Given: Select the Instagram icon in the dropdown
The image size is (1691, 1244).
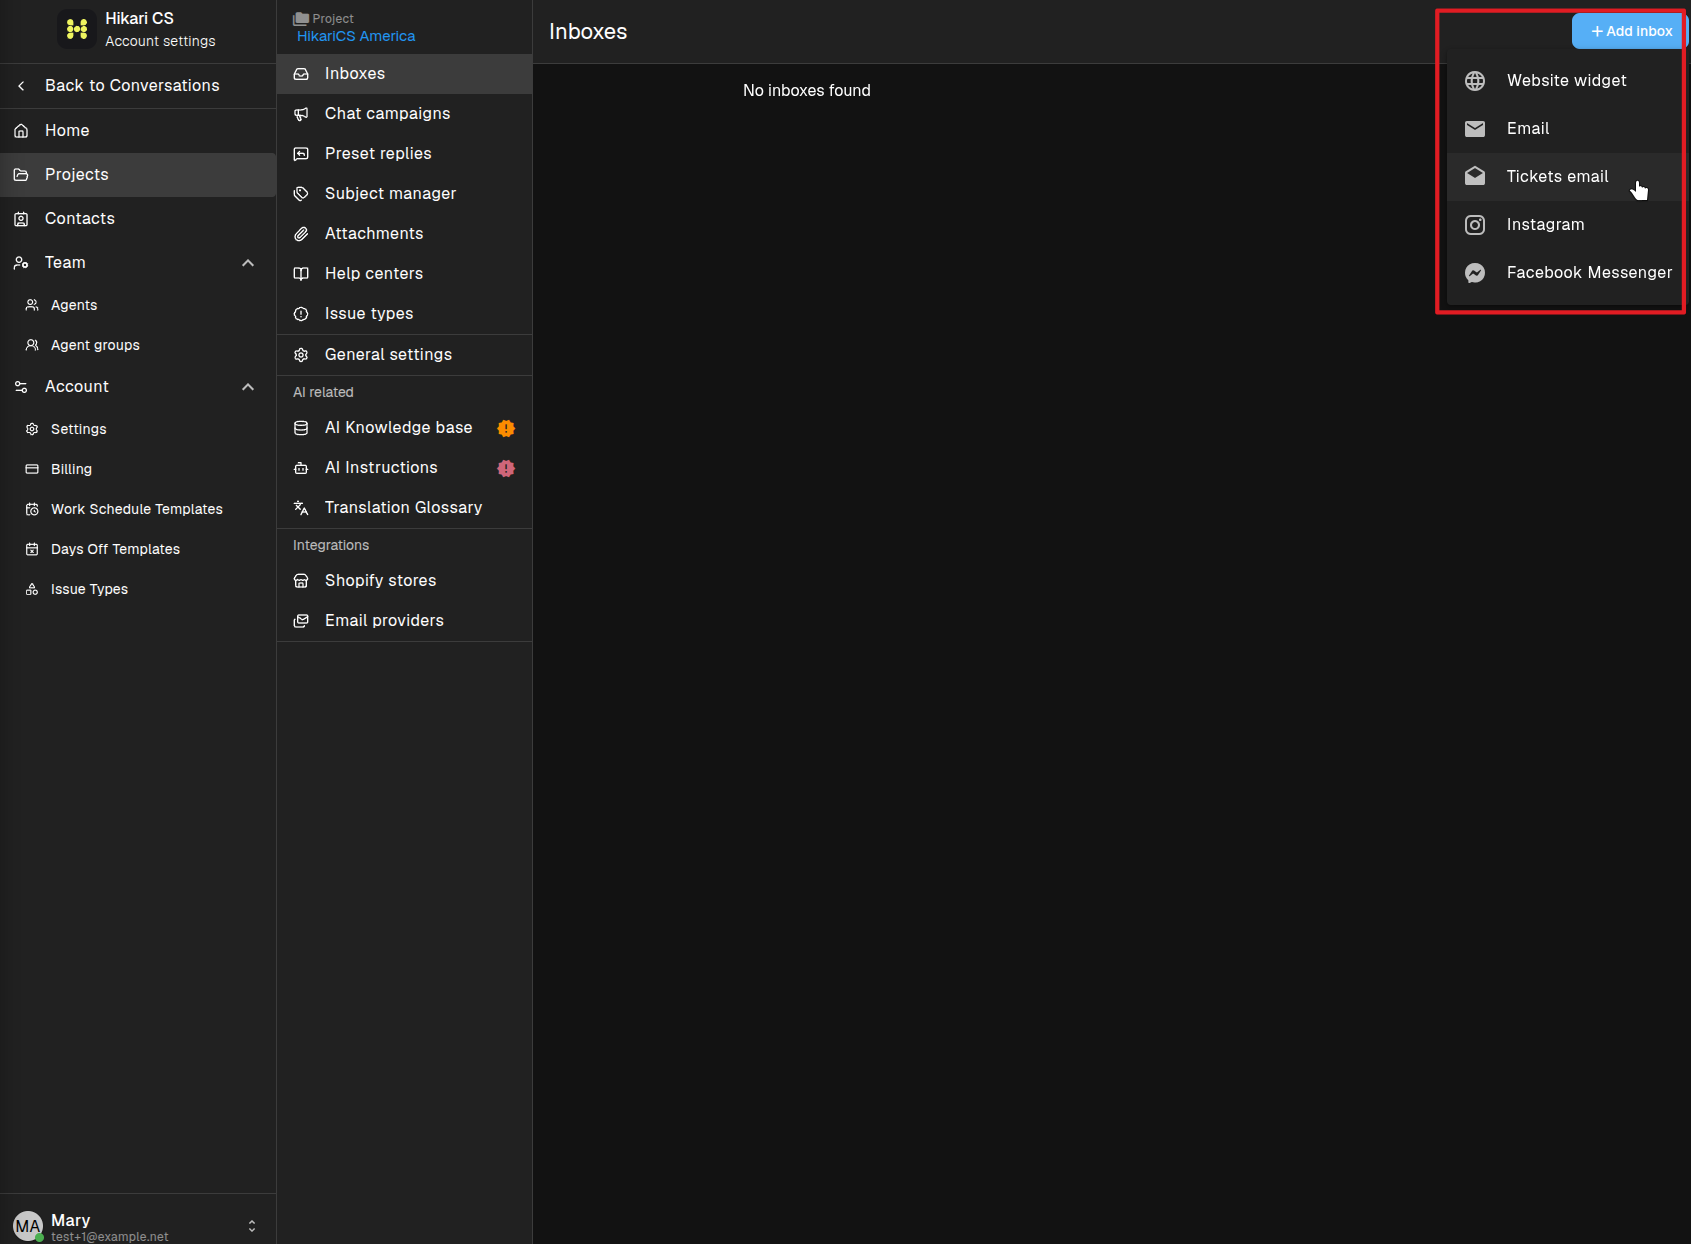Looking at the screenshot, I should coord(1475,225).
